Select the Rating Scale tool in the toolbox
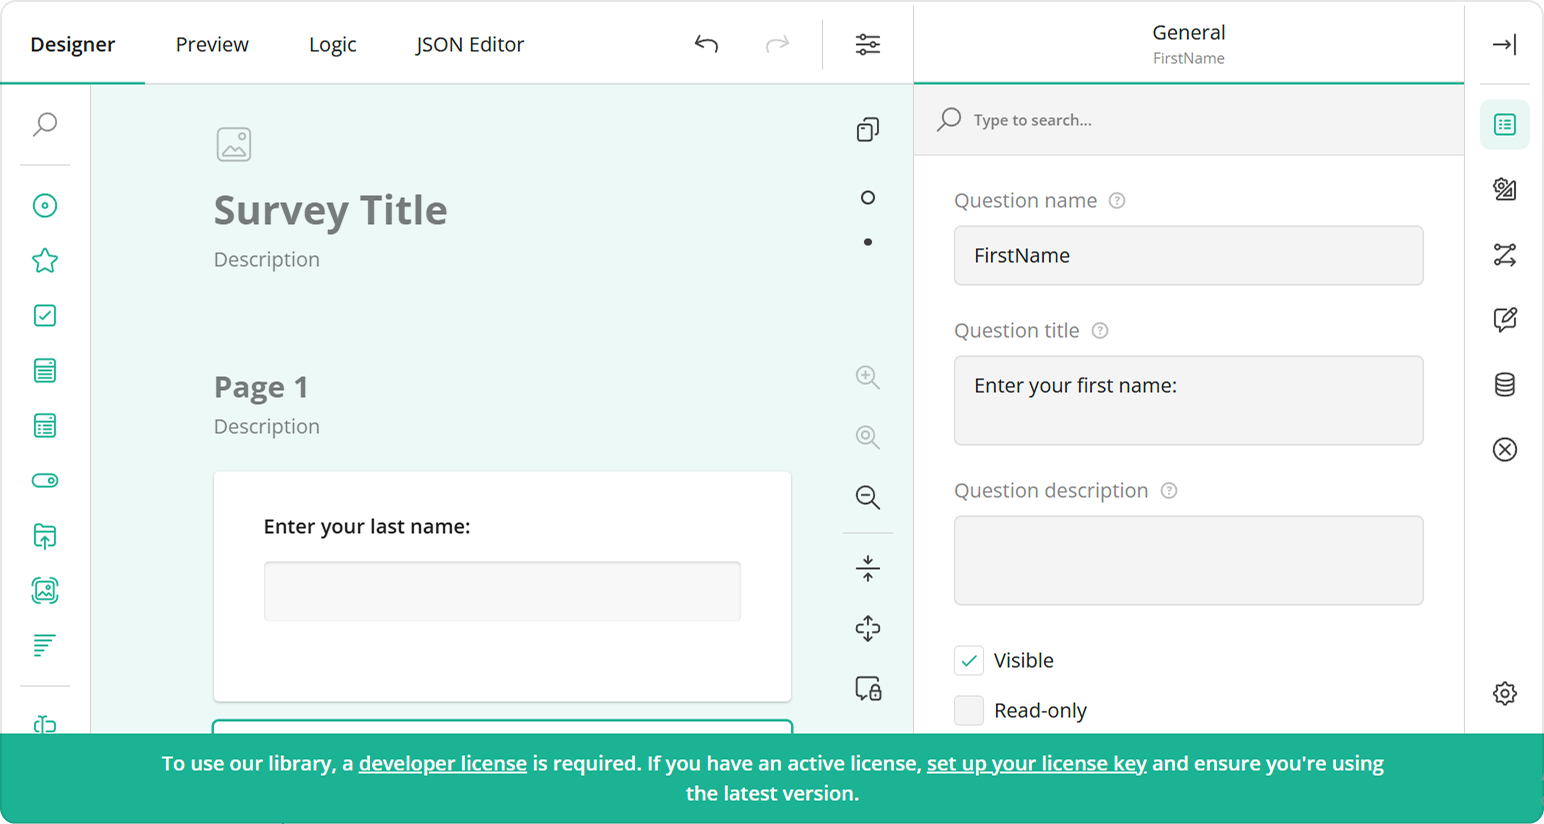 [x=45, y=260]
